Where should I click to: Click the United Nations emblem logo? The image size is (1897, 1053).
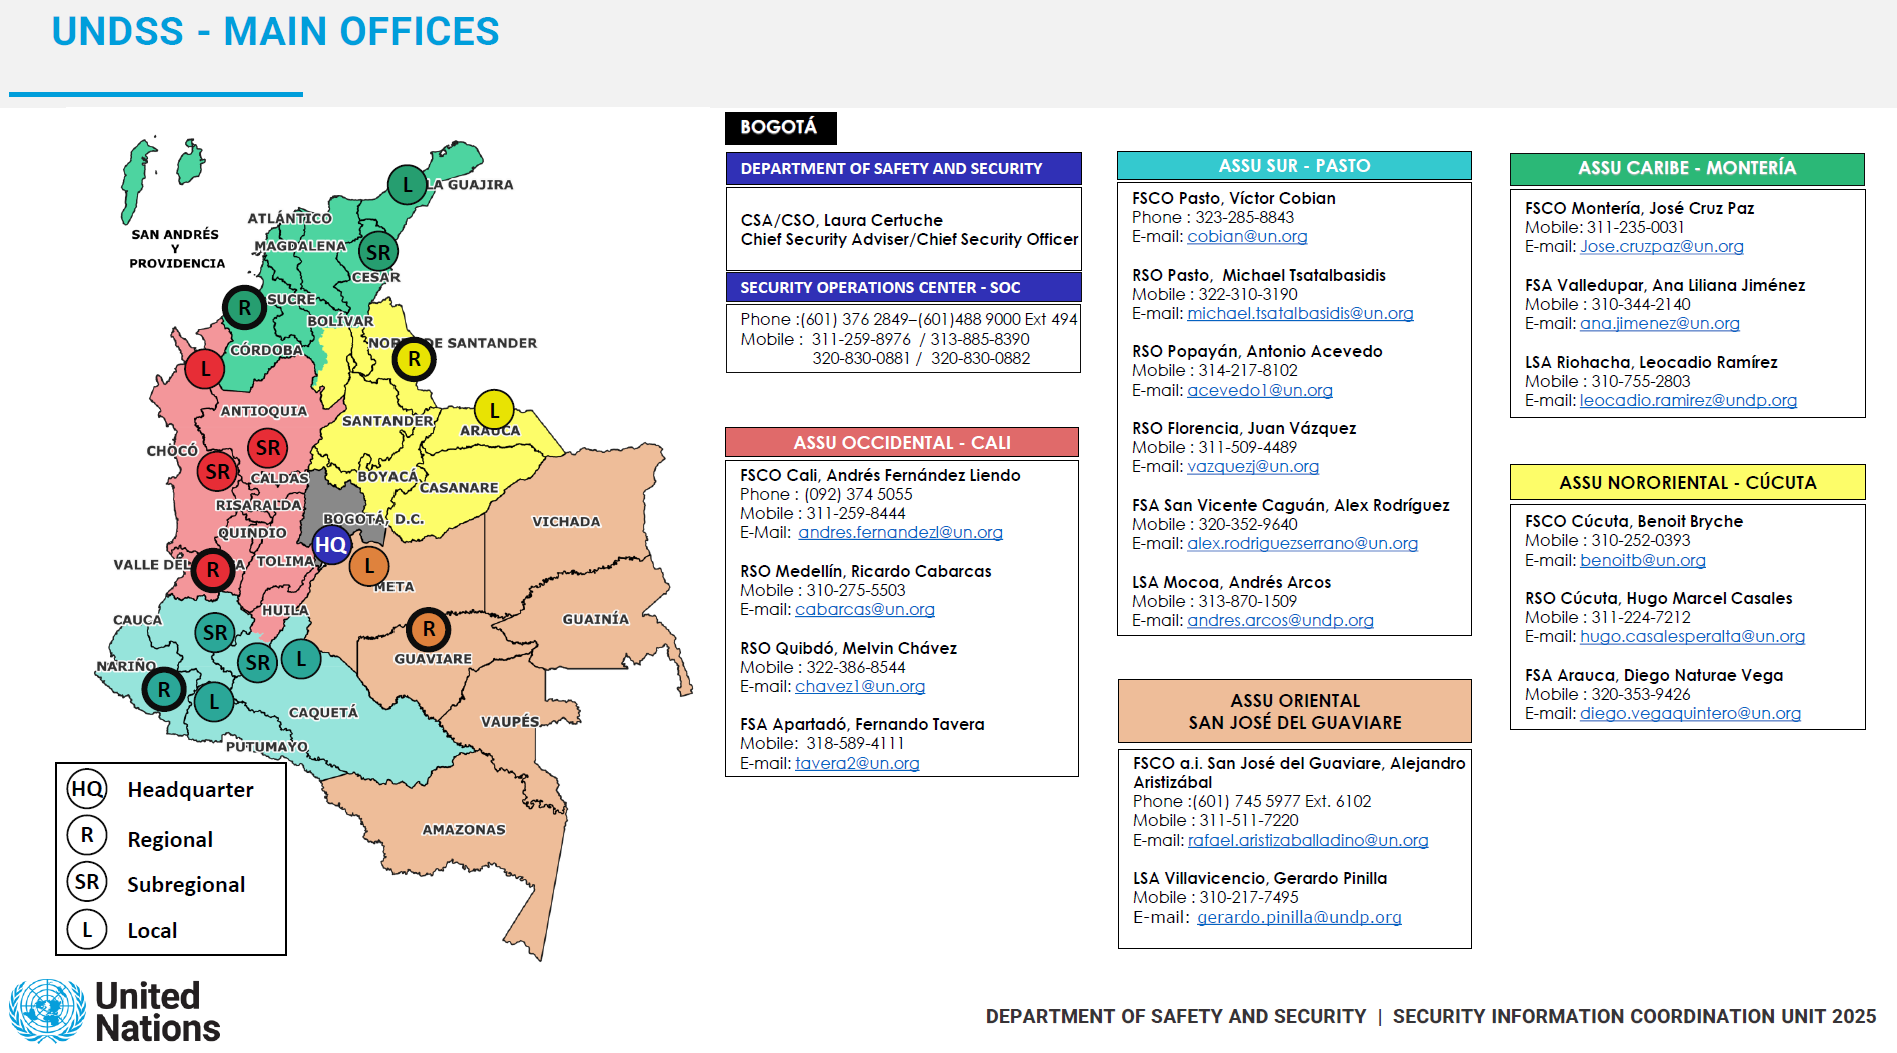(47, 1011)
